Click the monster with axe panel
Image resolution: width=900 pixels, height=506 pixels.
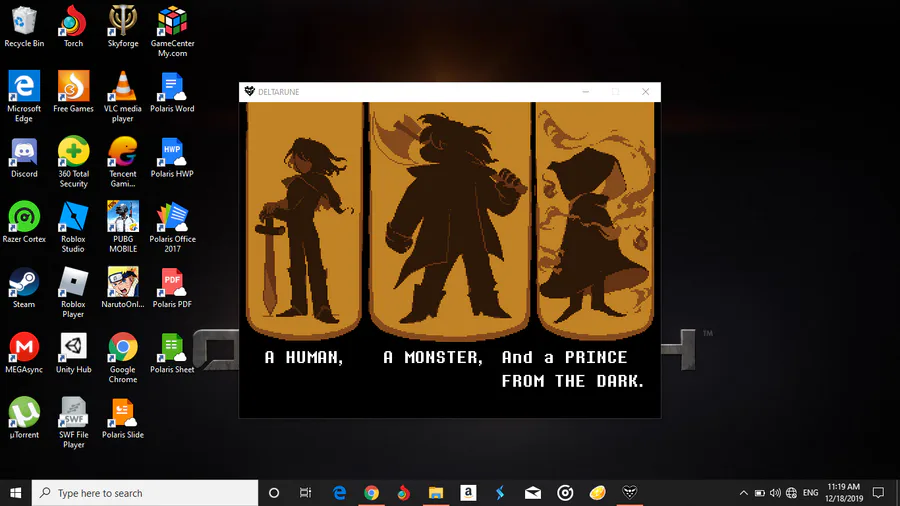click(x=449, y=221)
